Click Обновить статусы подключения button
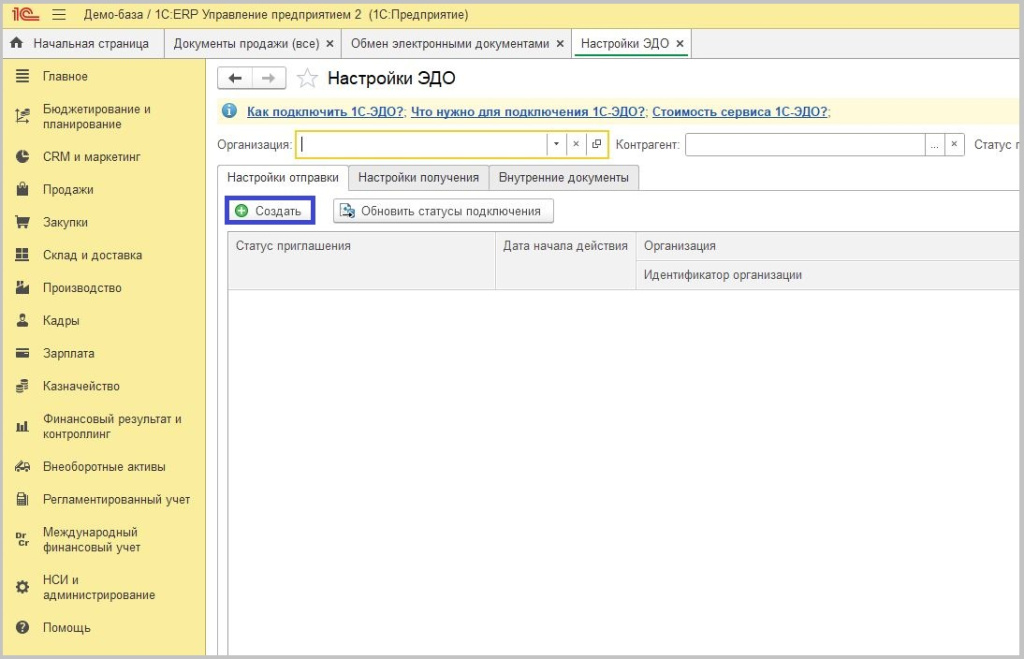 443,211
